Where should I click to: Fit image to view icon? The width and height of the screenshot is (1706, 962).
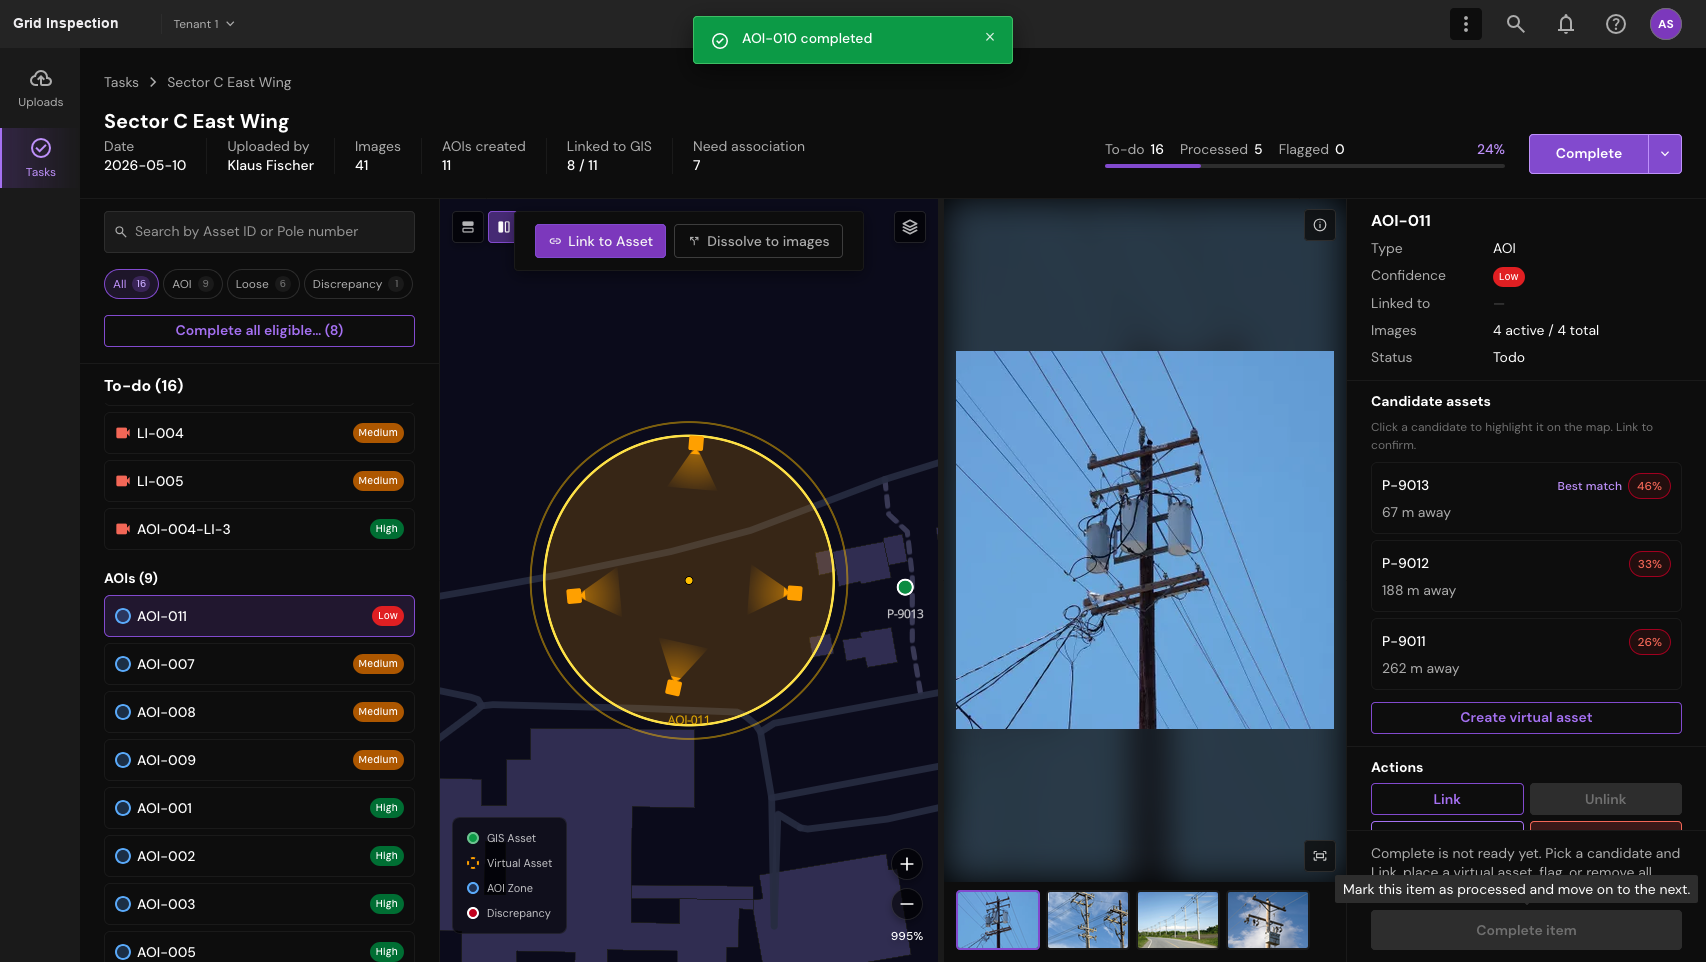point(1320,856)
